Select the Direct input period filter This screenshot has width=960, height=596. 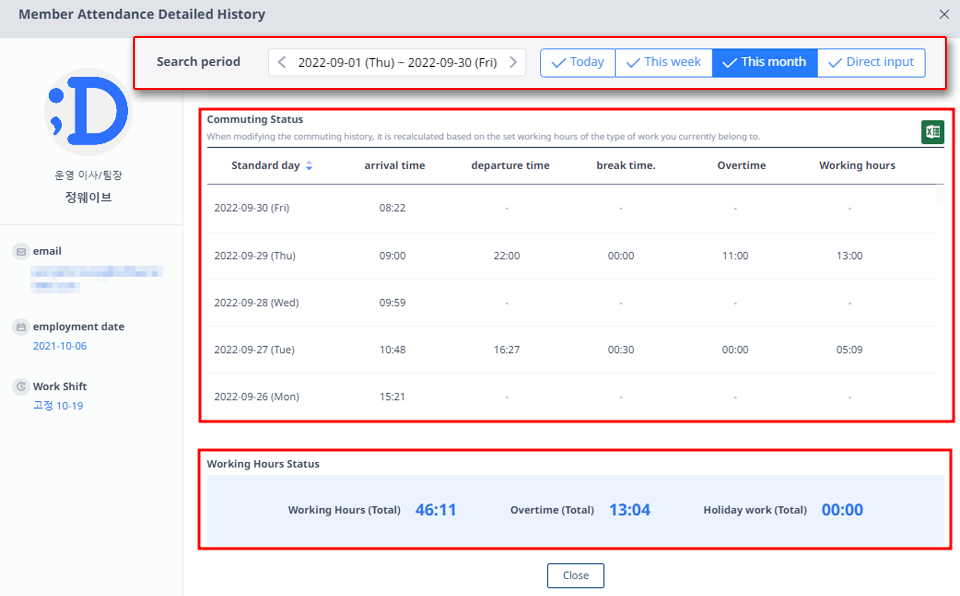point(871,62)
